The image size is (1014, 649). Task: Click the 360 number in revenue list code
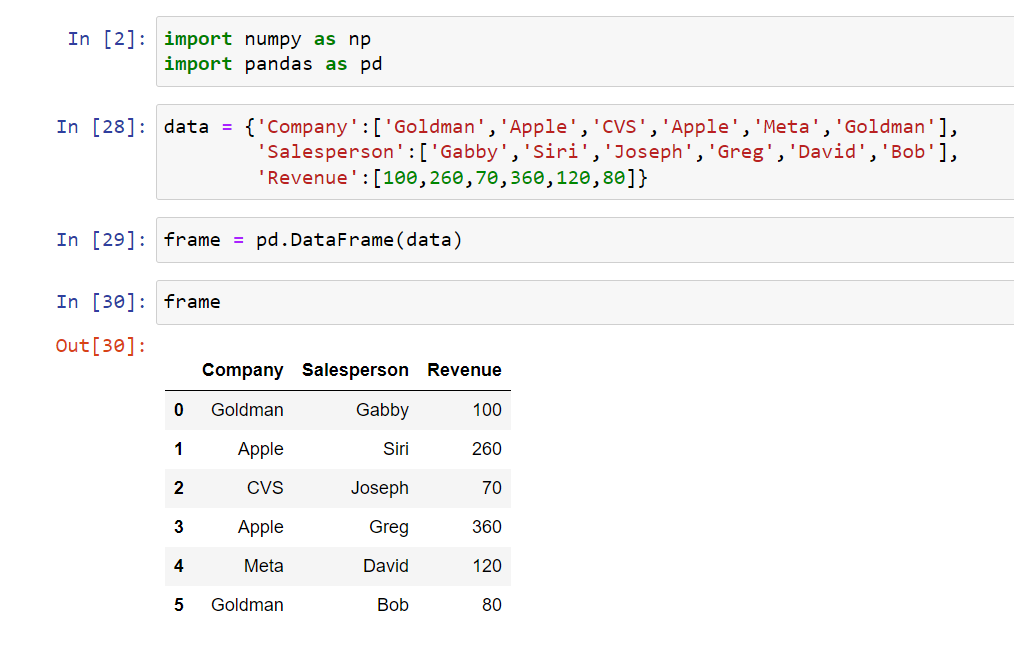pyautogui.click(x=526, y=177)
